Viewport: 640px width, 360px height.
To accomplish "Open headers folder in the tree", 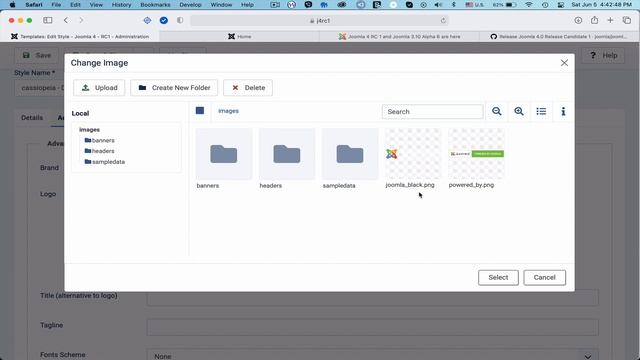I will pos(100,151).
